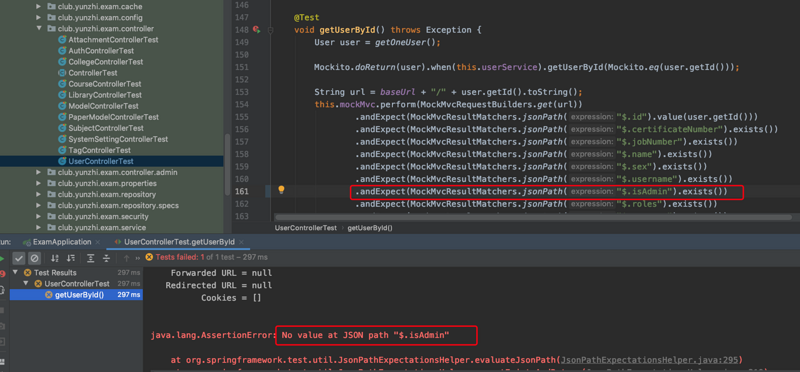The image size is (800, 372).
Task: Collapse the UserControllerTest results node
Action: (26, 284)
